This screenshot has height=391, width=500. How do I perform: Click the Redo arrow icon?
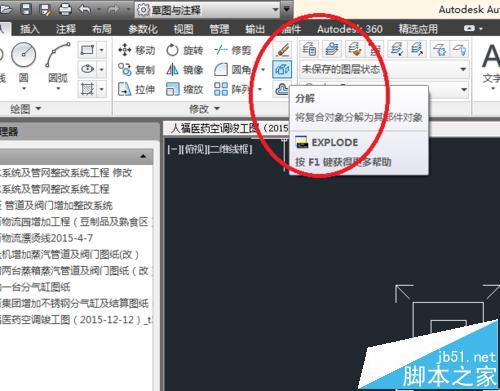click(x=113, y=10)
